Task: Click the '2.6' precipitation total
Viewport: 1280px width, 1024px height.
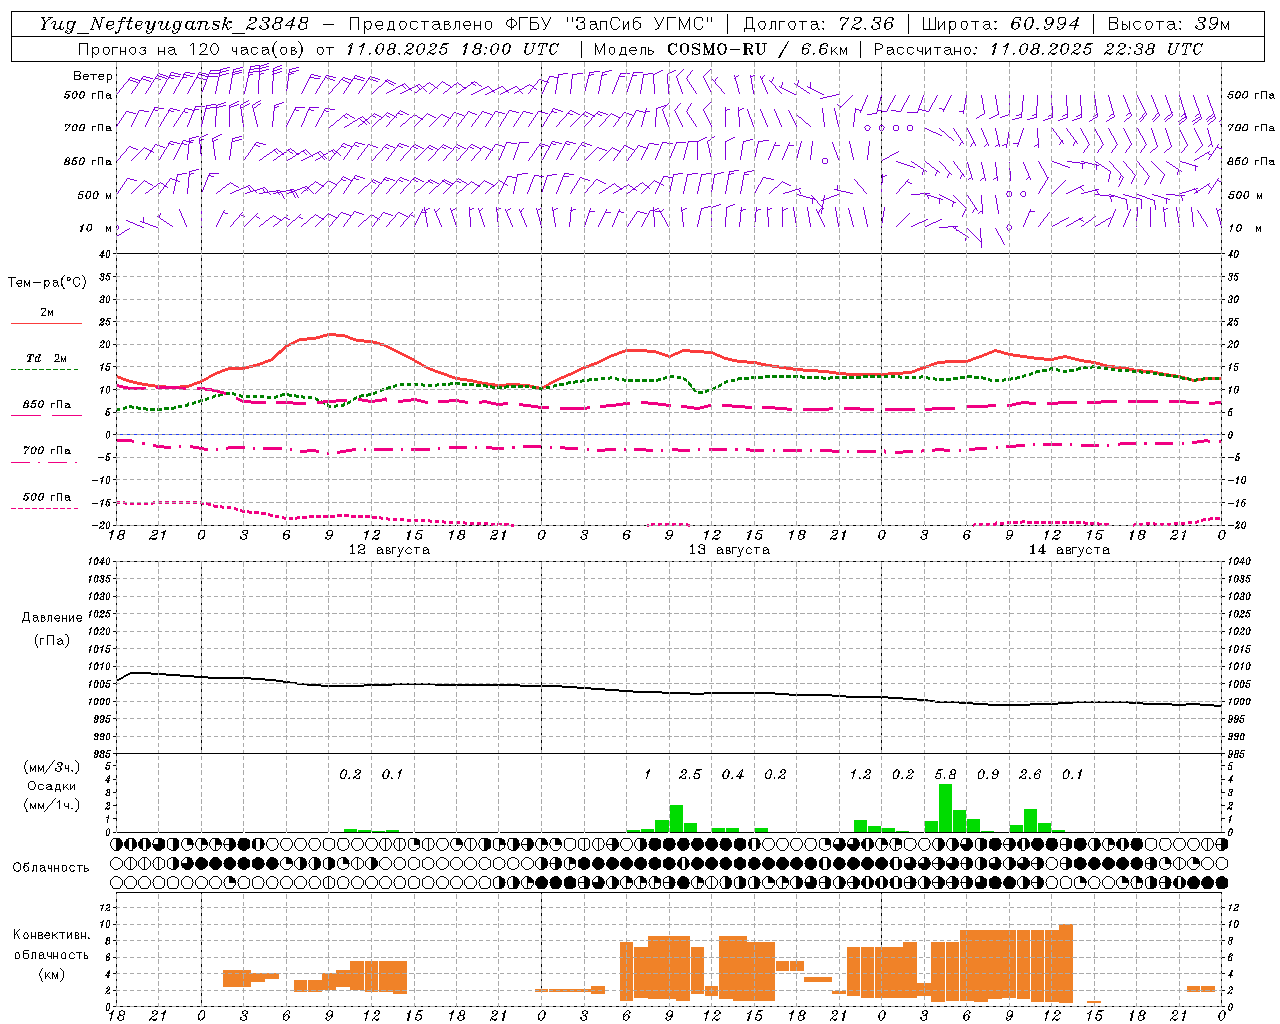Action: [x=1030, y=774]
